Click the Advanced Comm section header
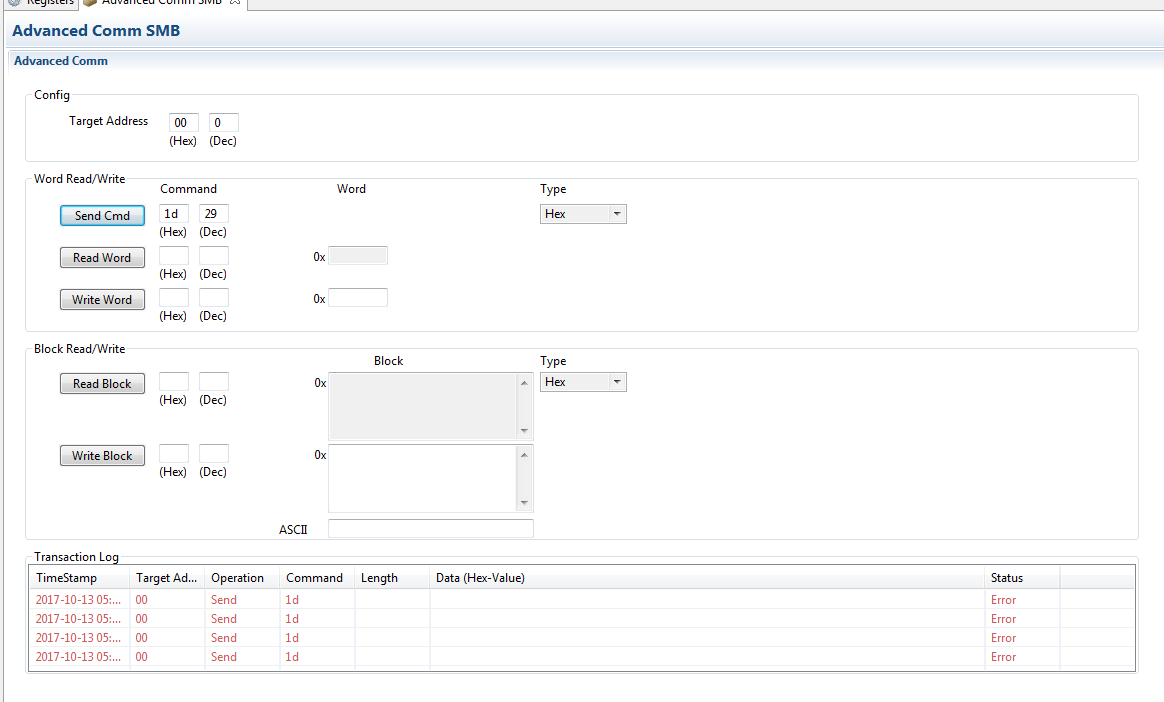 [61, 61]
